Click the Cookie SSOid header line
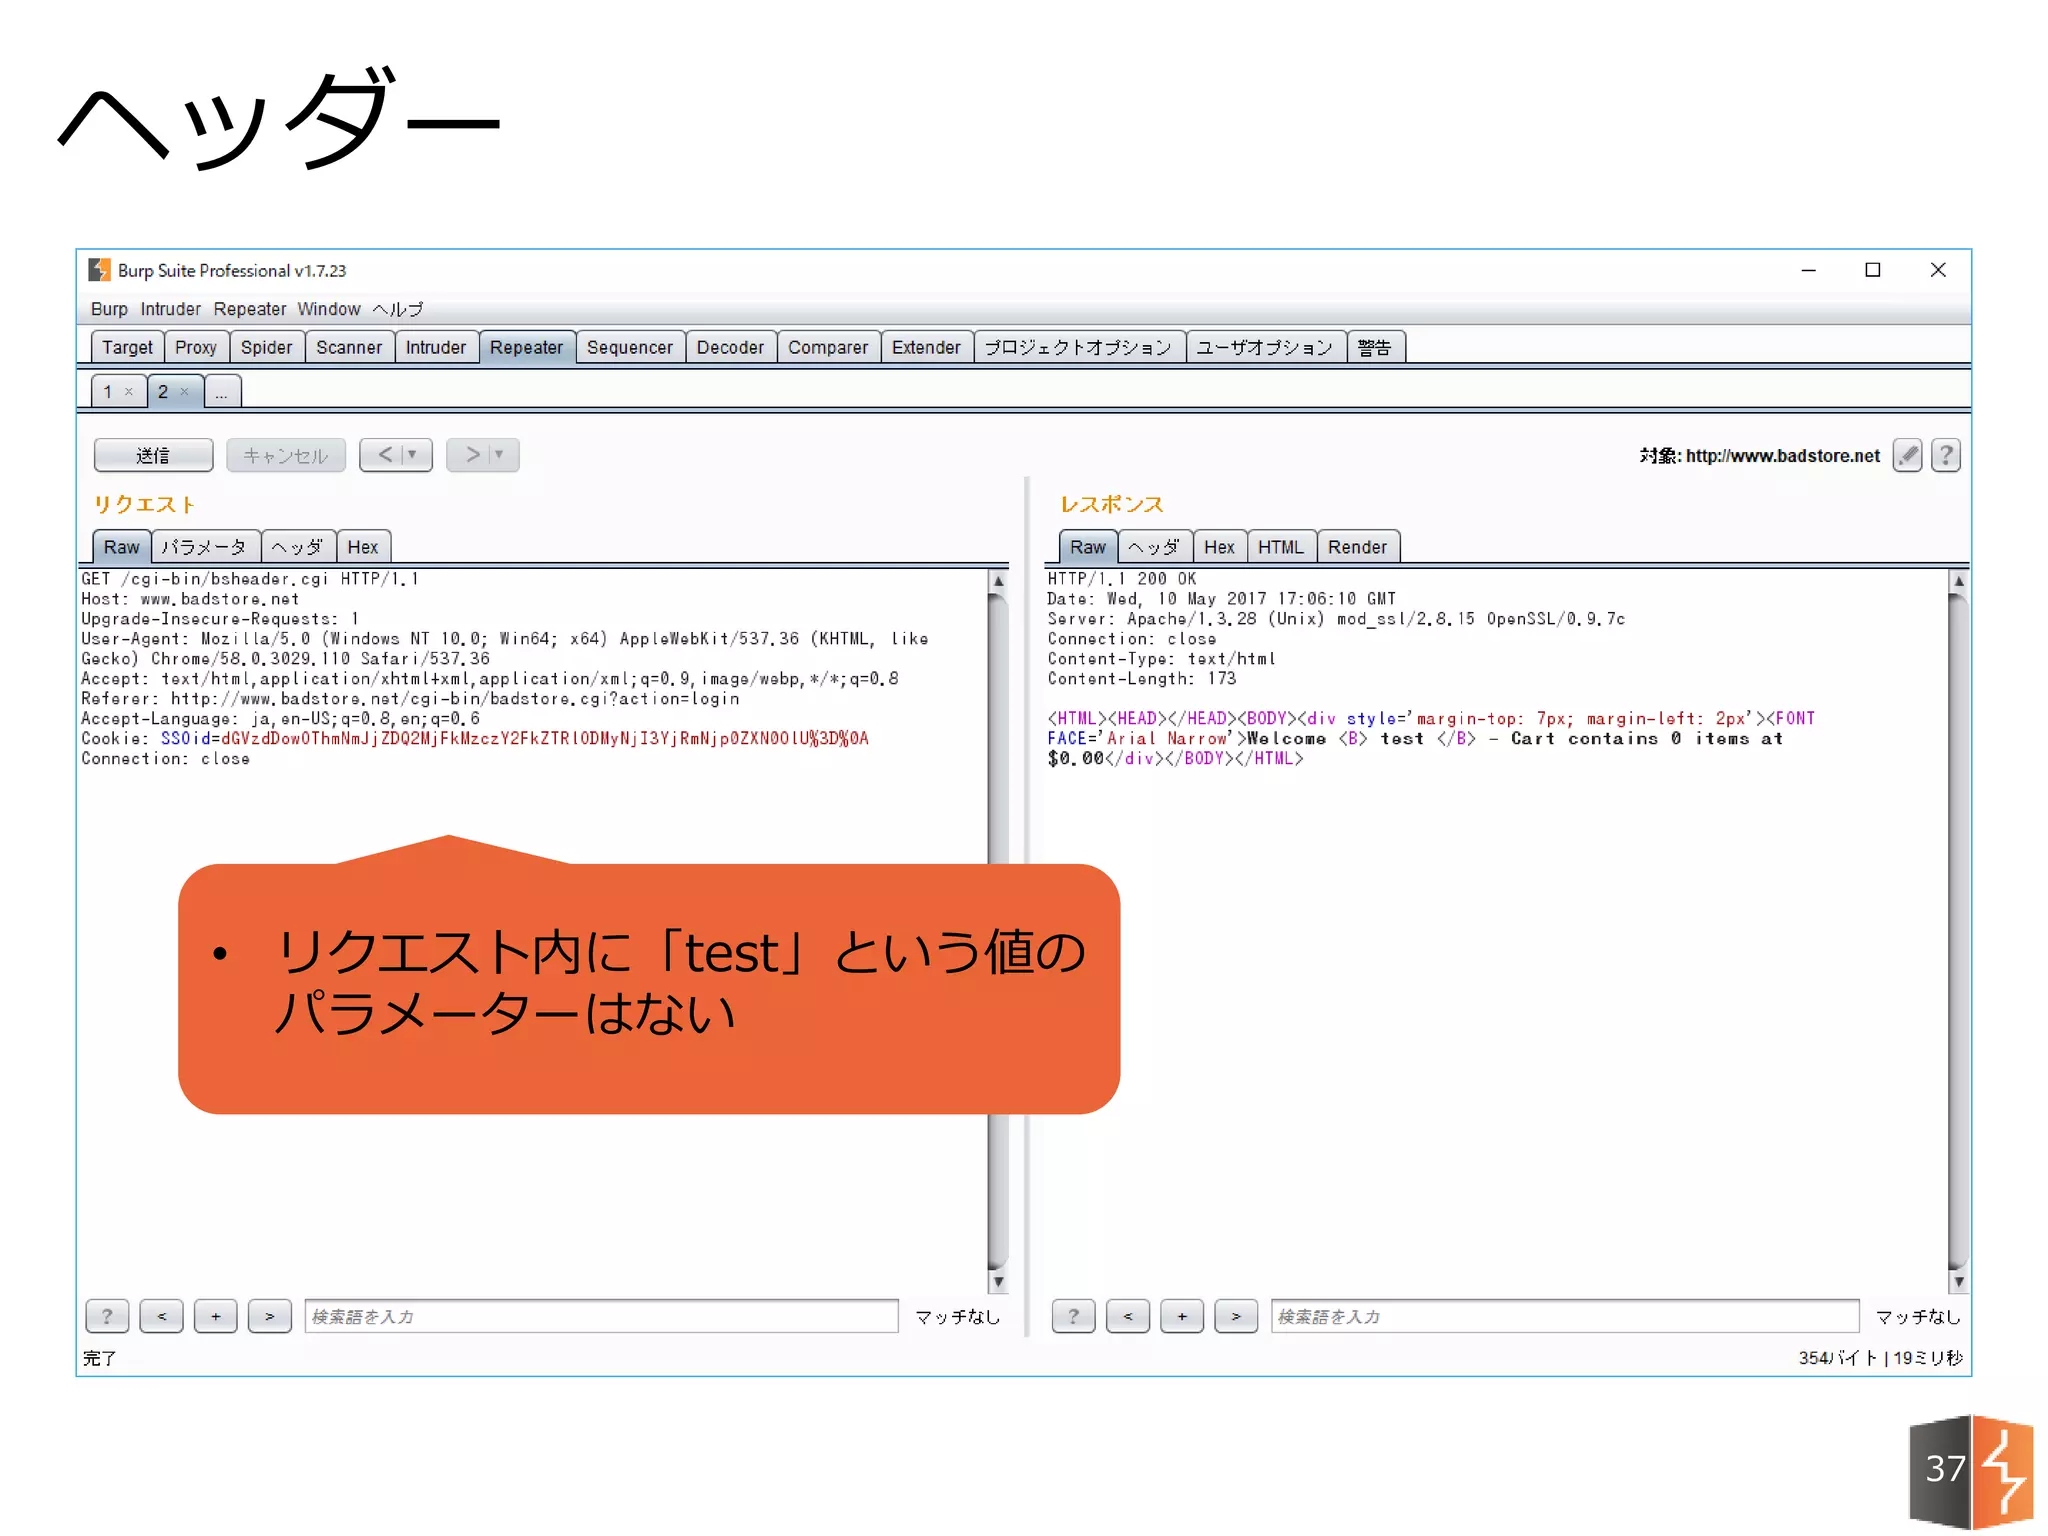 coord(475,739)
